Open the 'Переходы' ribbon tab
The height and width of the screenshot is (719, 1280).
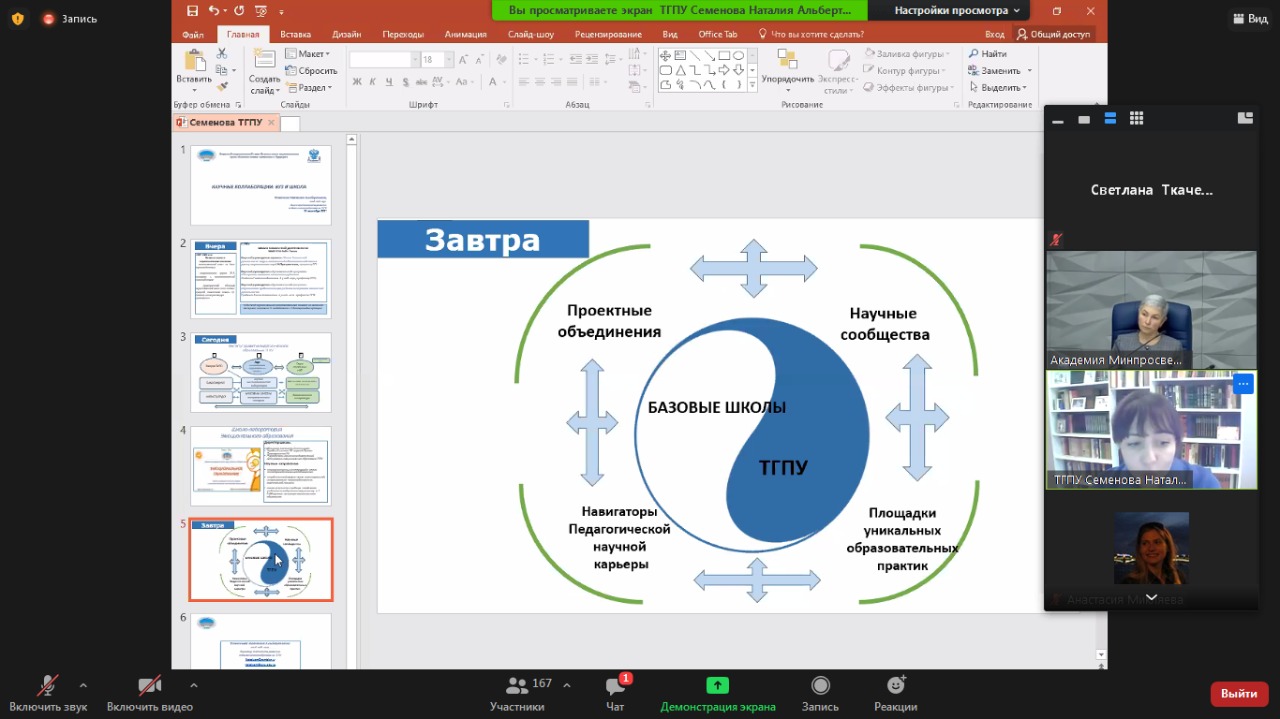tap(403, 34)
